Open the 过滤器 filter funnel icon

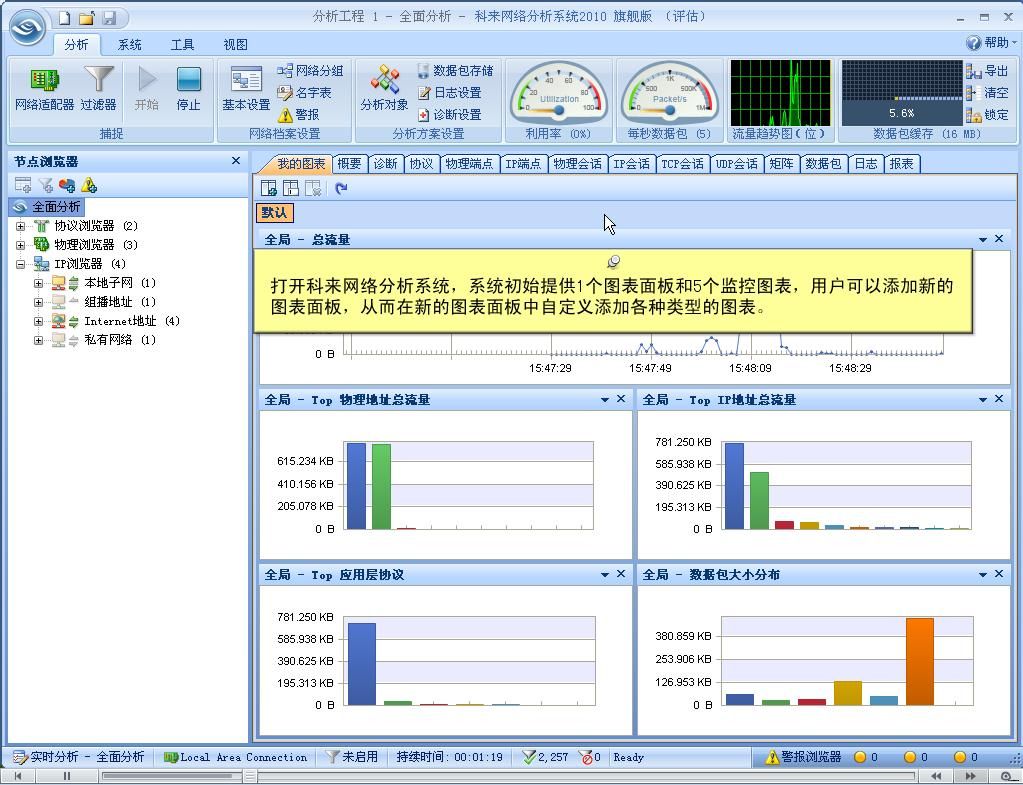coord(98,88)
